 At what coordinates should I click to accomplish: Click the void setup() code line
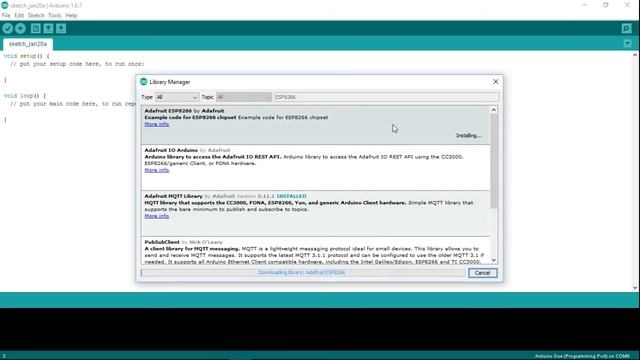26,56
